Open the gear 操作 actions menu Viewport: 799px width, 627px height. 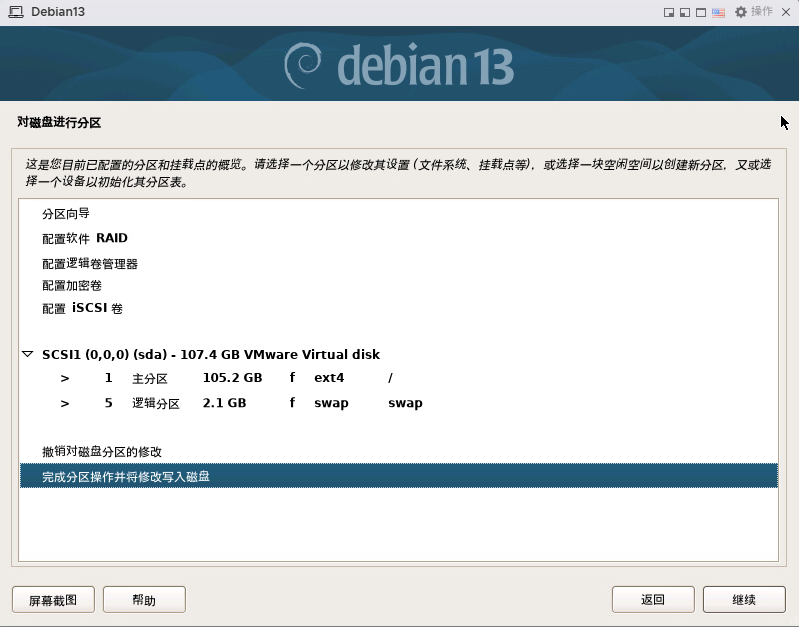coord(753,12)
